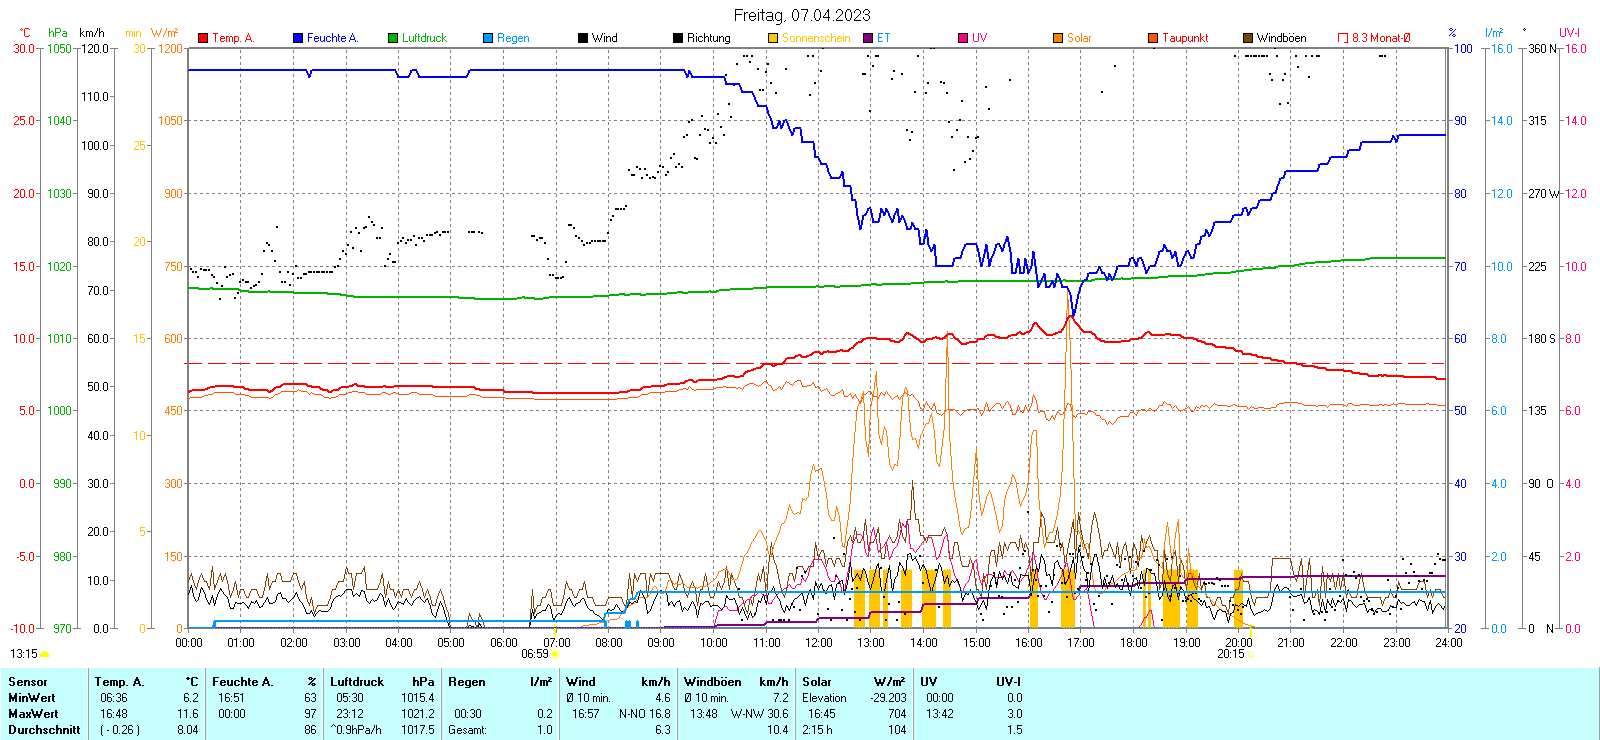
Task: Select the Durchschnitt row label
Action: click(44, 730)
